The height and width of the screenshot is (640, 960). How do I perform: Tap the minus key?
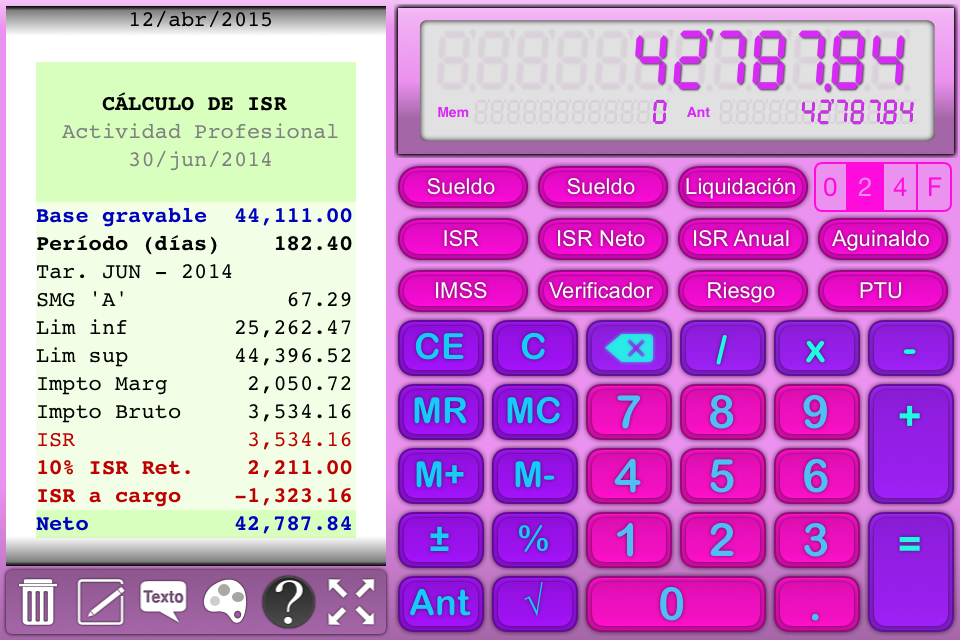[x=910, y=348]
